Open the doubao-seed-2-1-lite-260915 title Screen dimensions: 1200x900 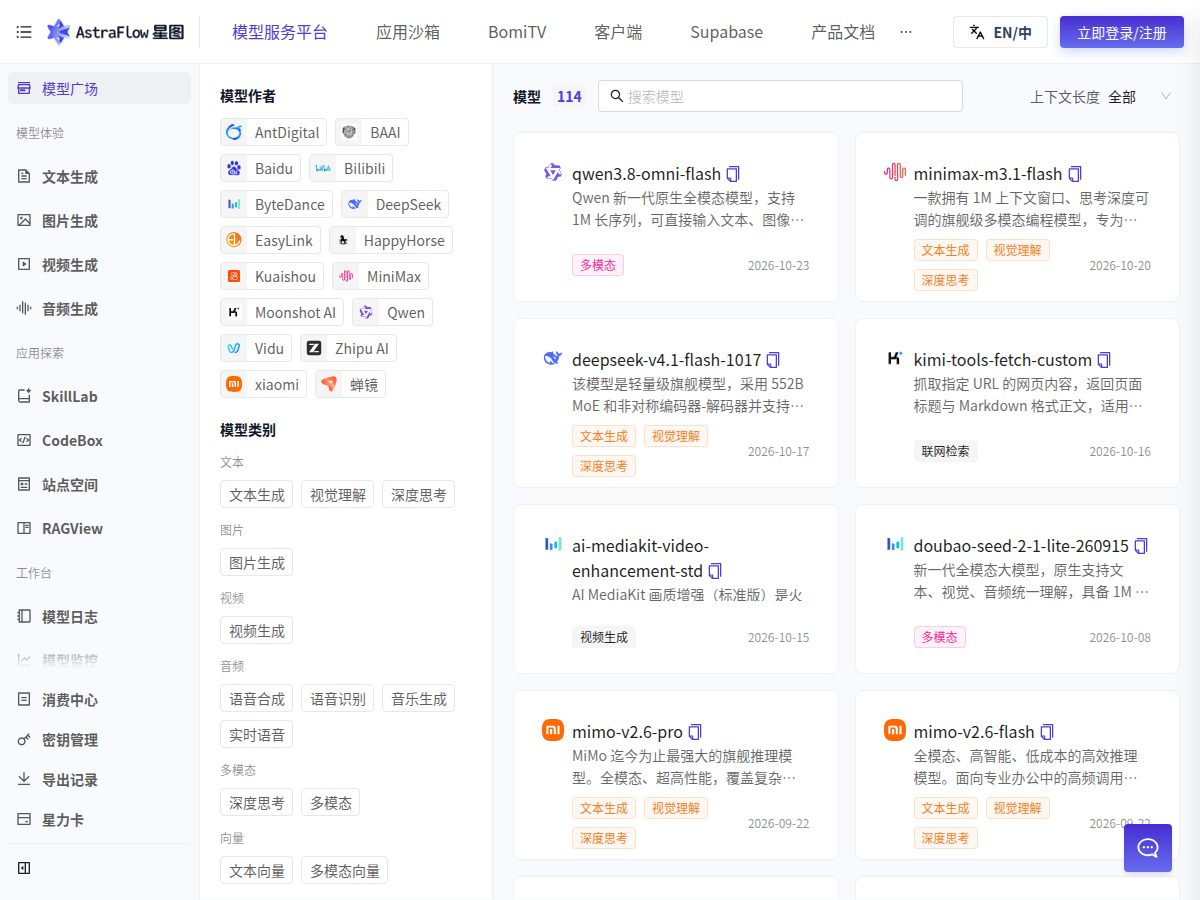tap(1021, 546)
